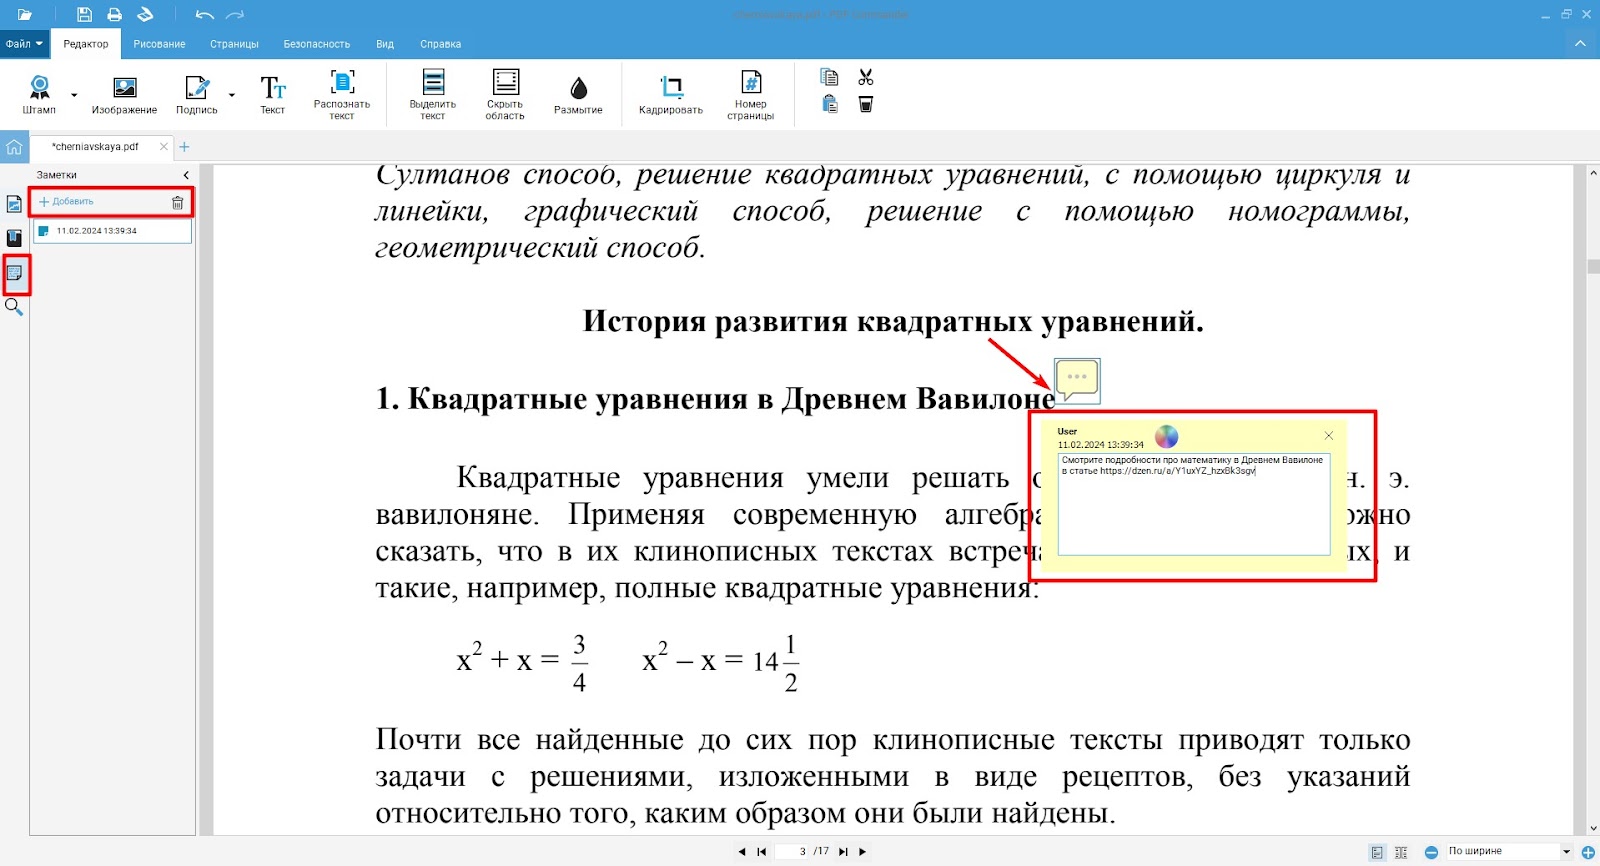
Task: Close the yellow note popup
Action: point(1329,435)
